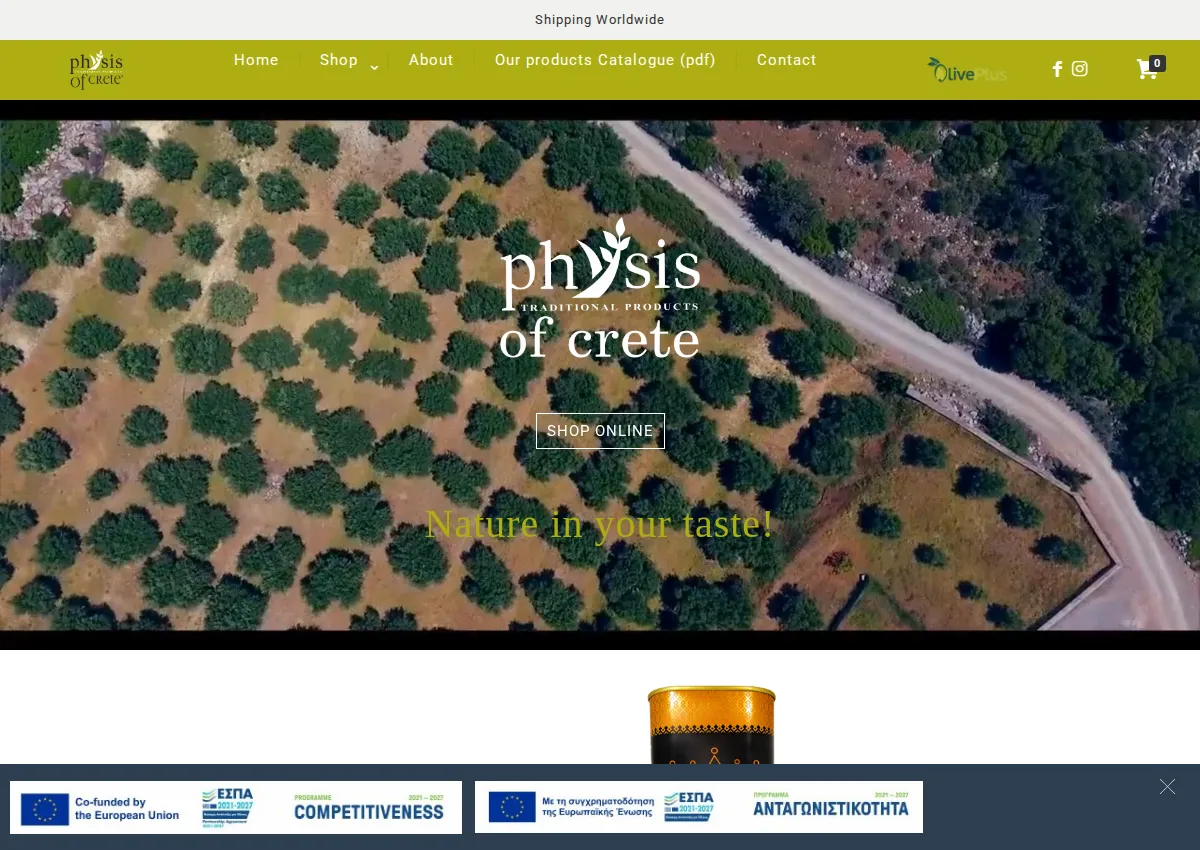Close the funding banner with X

(1167, 787)
